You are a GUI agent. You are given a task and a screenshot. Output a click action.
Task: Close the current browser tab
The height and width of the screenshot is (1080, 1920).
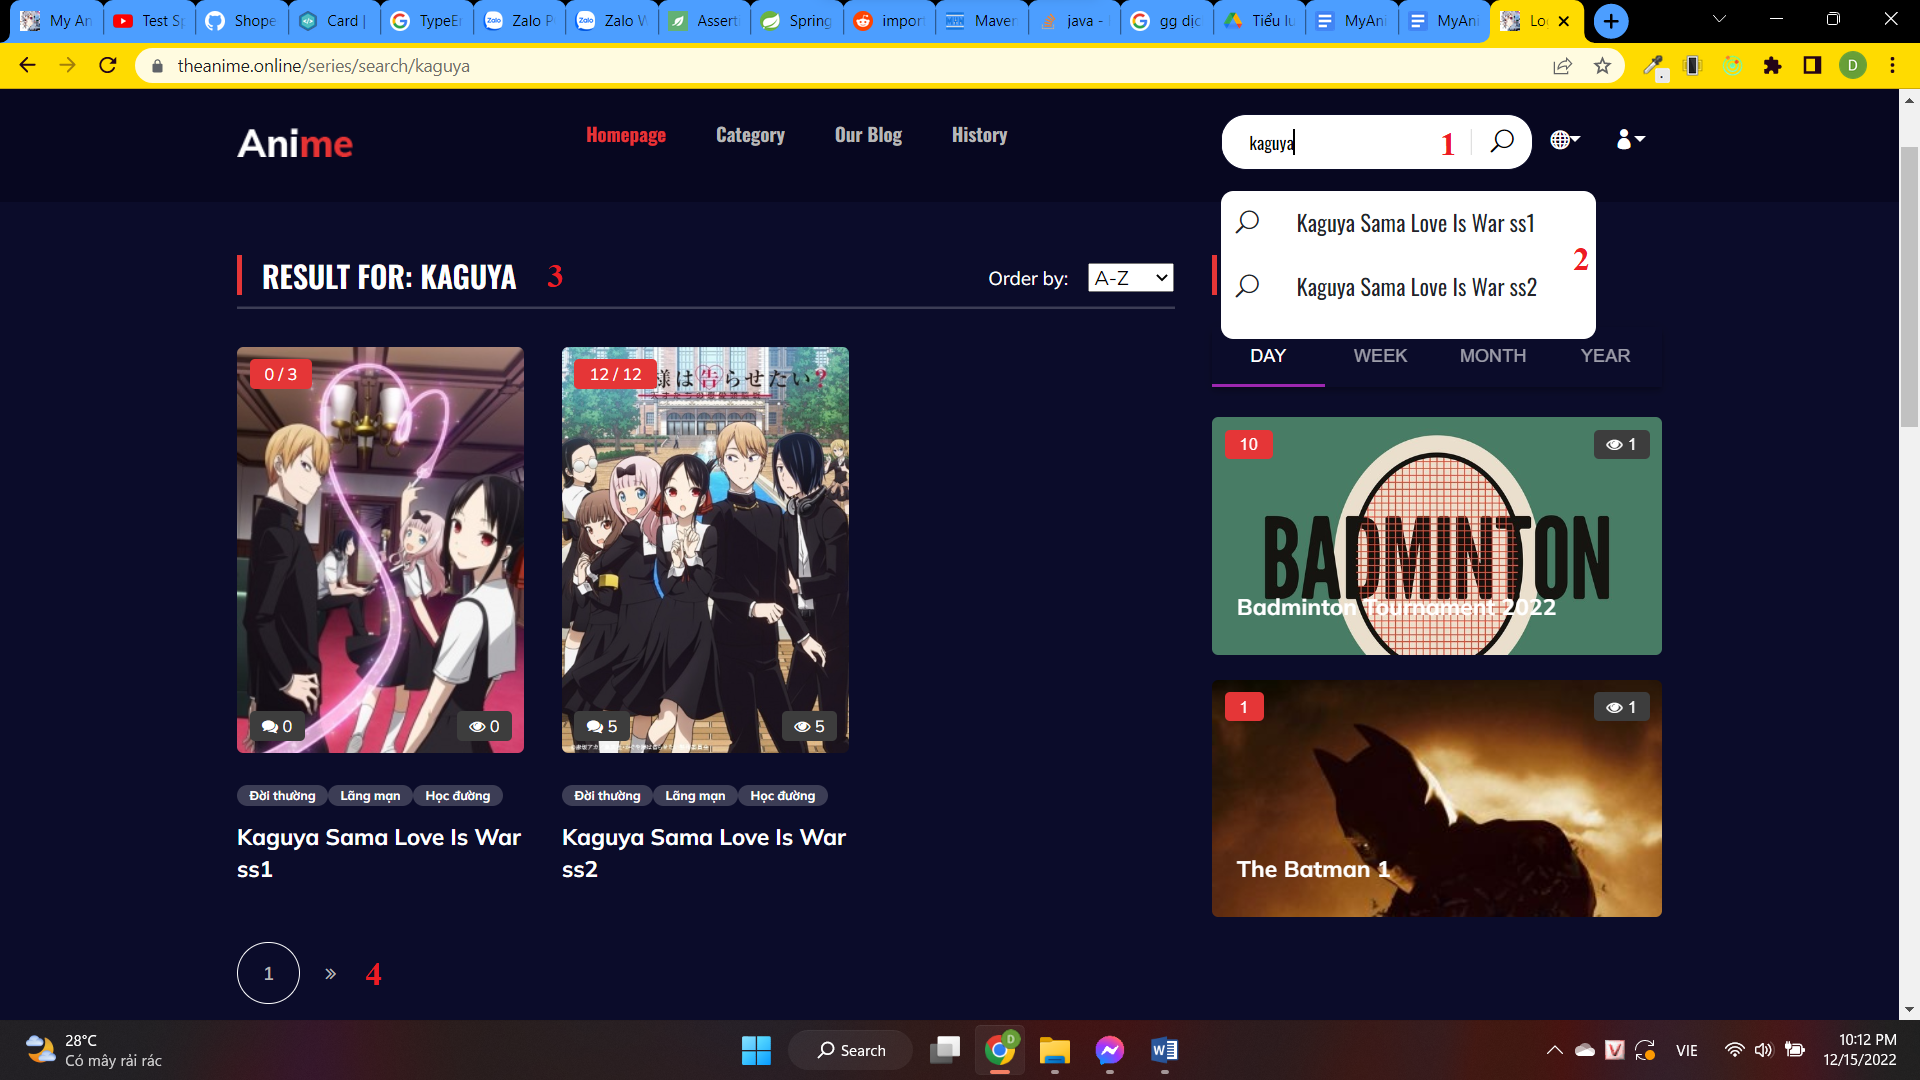tap(1564, 20)
